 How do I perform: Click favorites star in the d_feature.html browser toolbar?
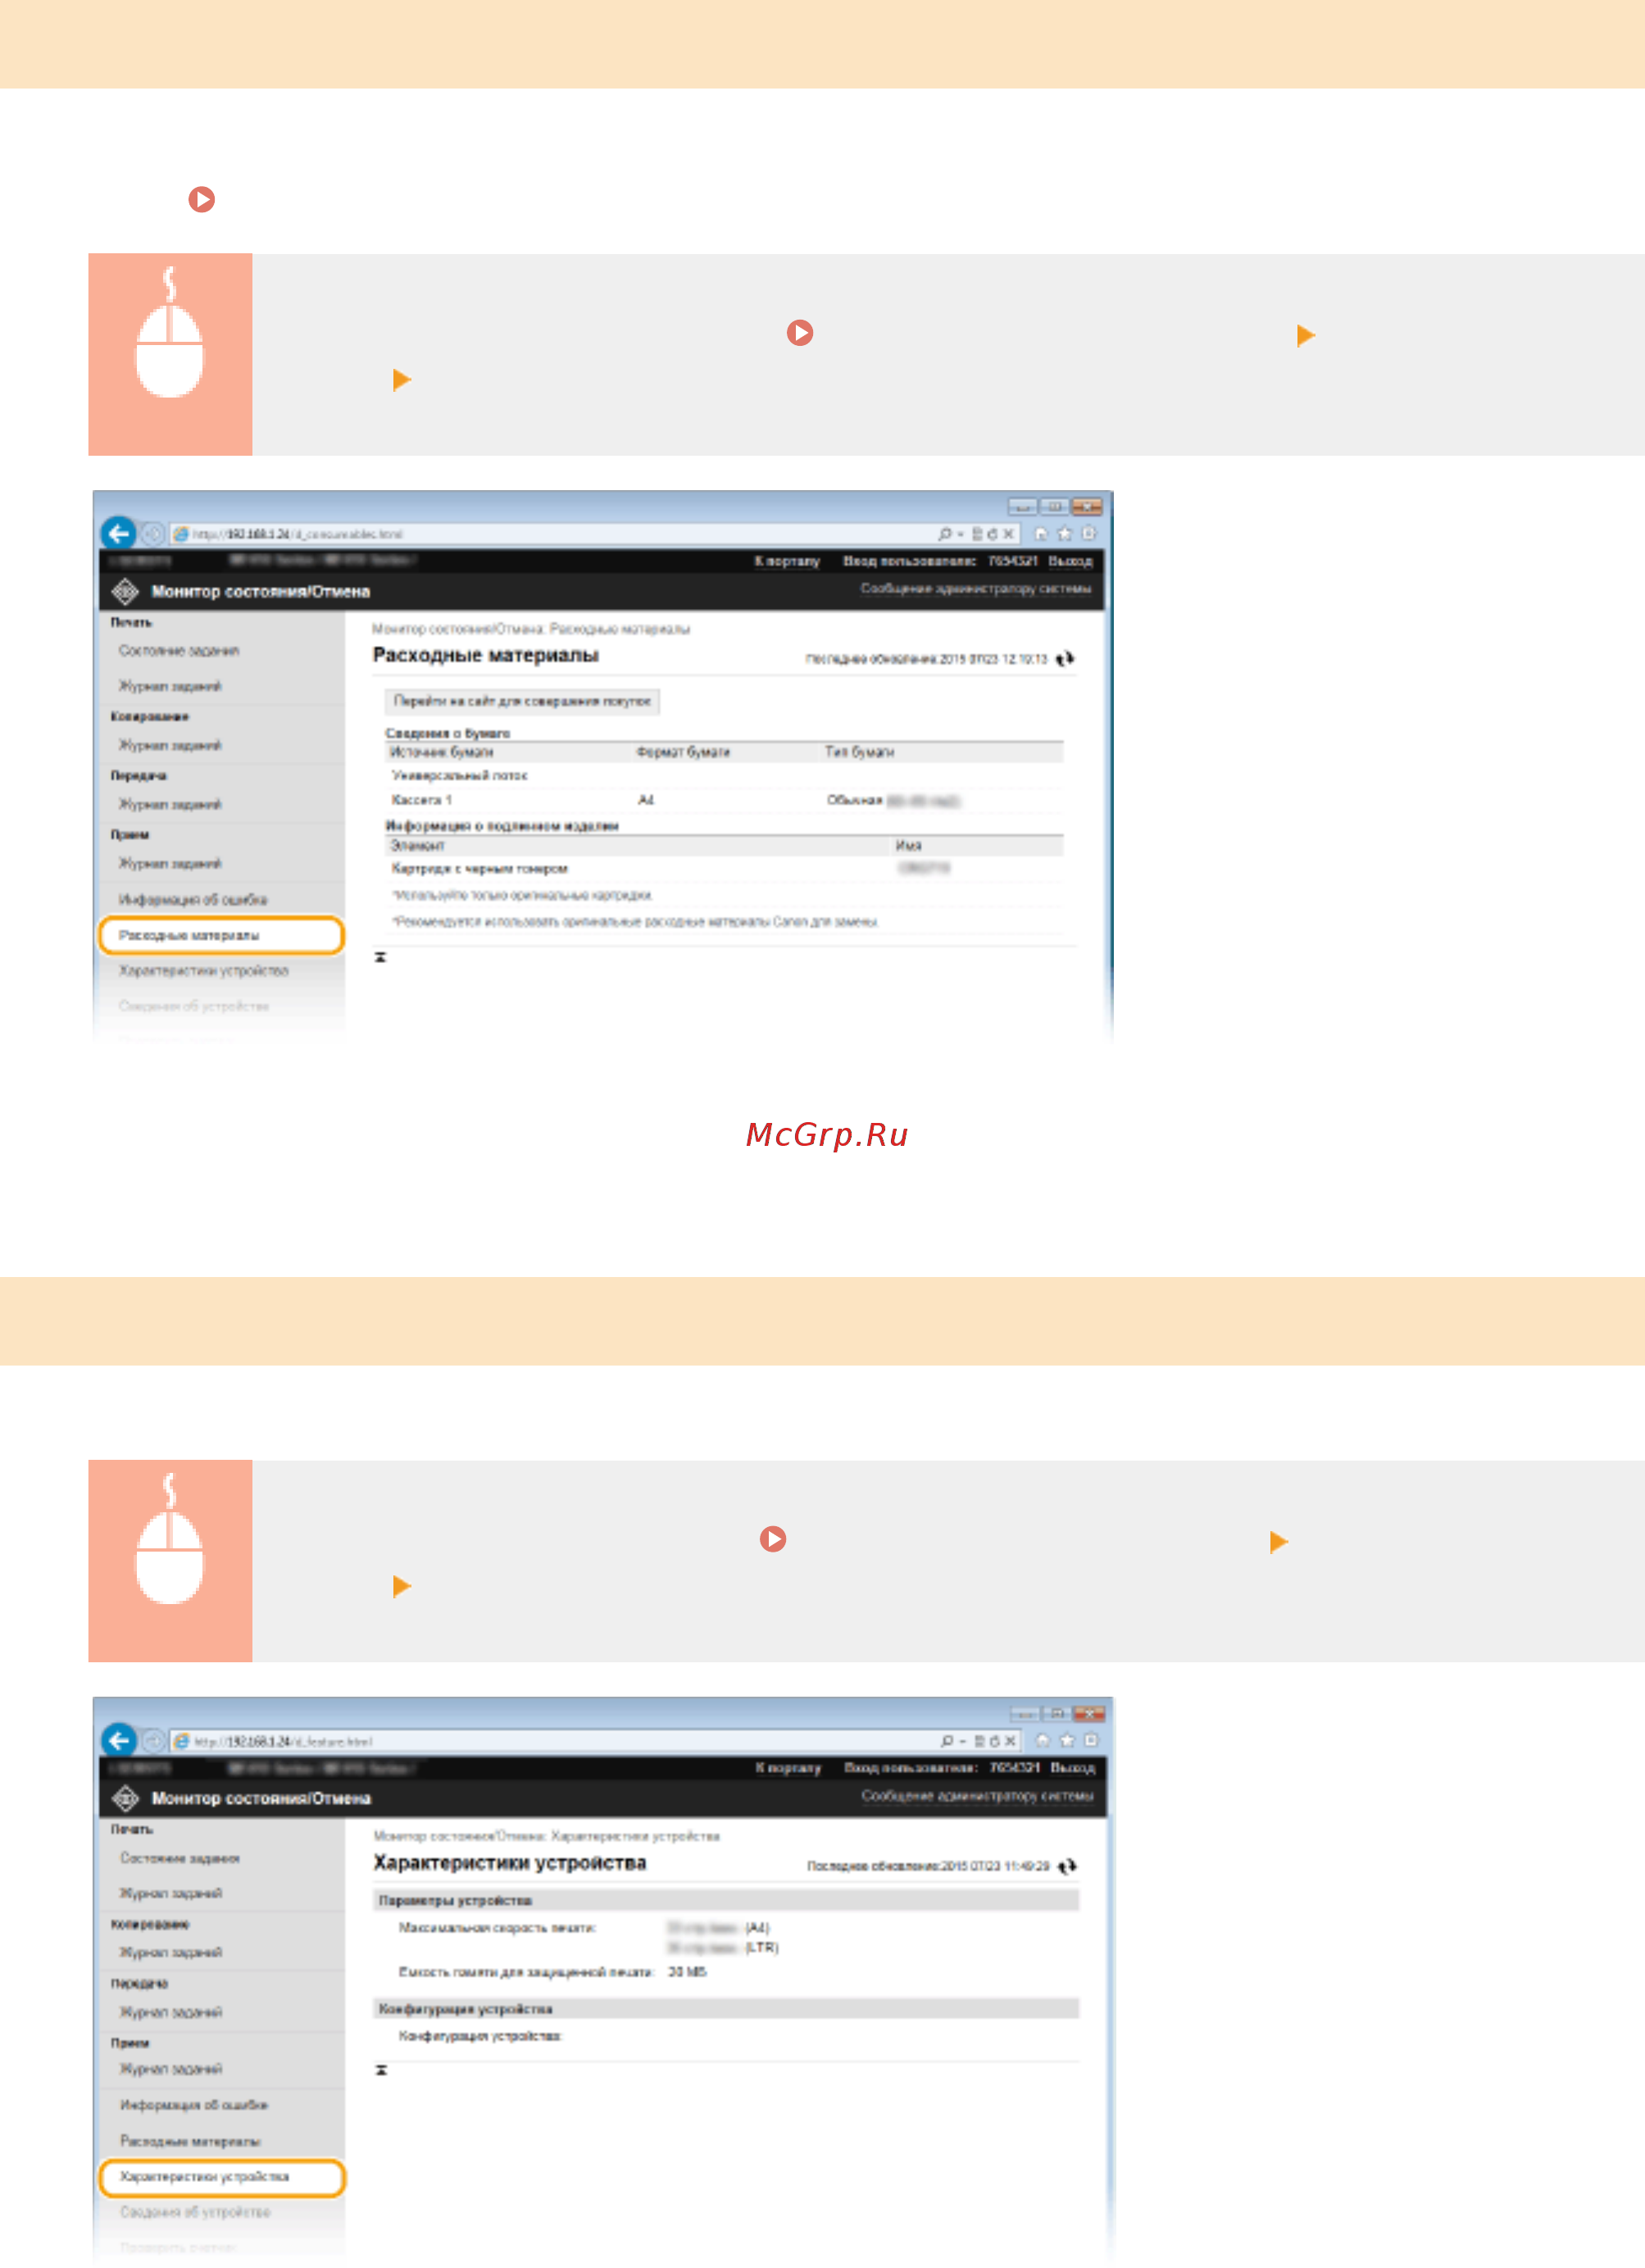pyautogui.click(x=1067, y=1741)
